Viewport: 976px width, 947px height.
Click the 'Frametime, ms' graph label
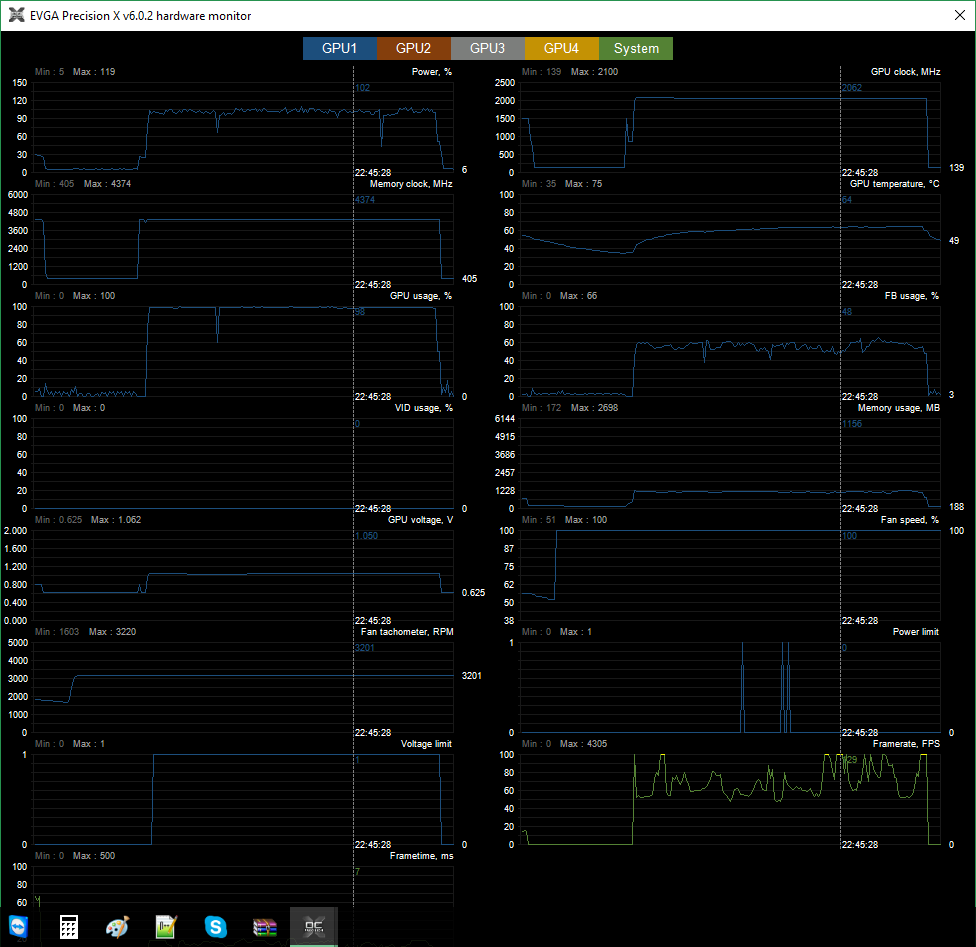click(x=421, y=856)
